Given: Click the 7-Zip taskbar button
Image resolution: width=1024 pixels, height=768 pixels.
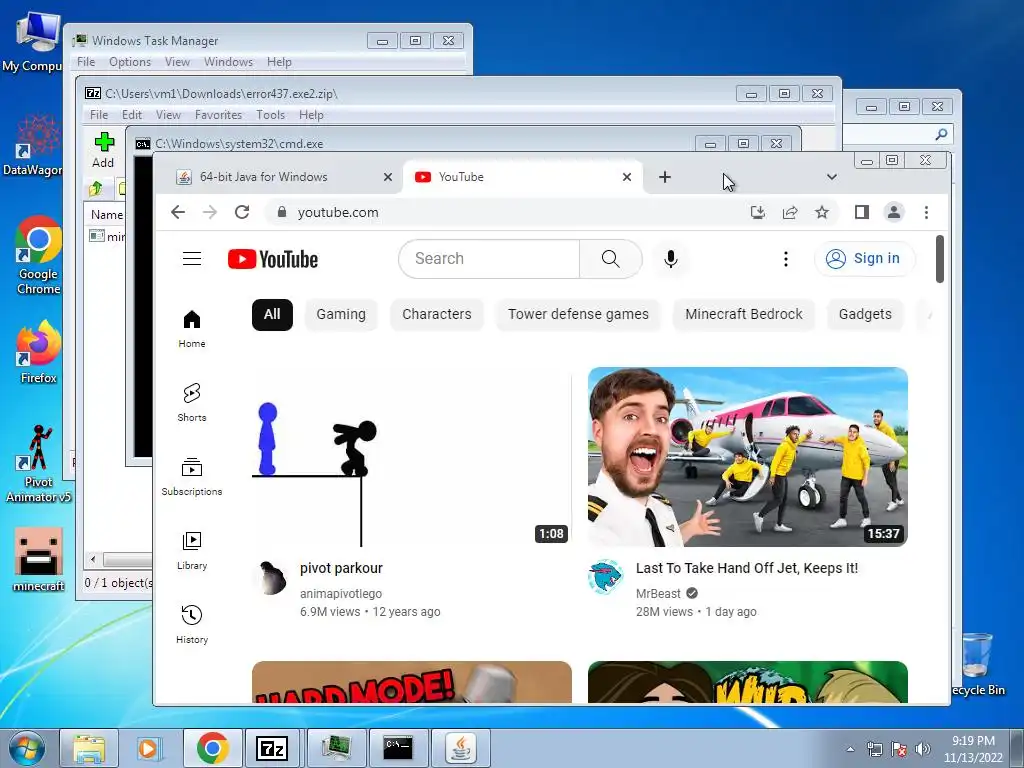Looking at the screenshot, I should click(x=272, y=748).
